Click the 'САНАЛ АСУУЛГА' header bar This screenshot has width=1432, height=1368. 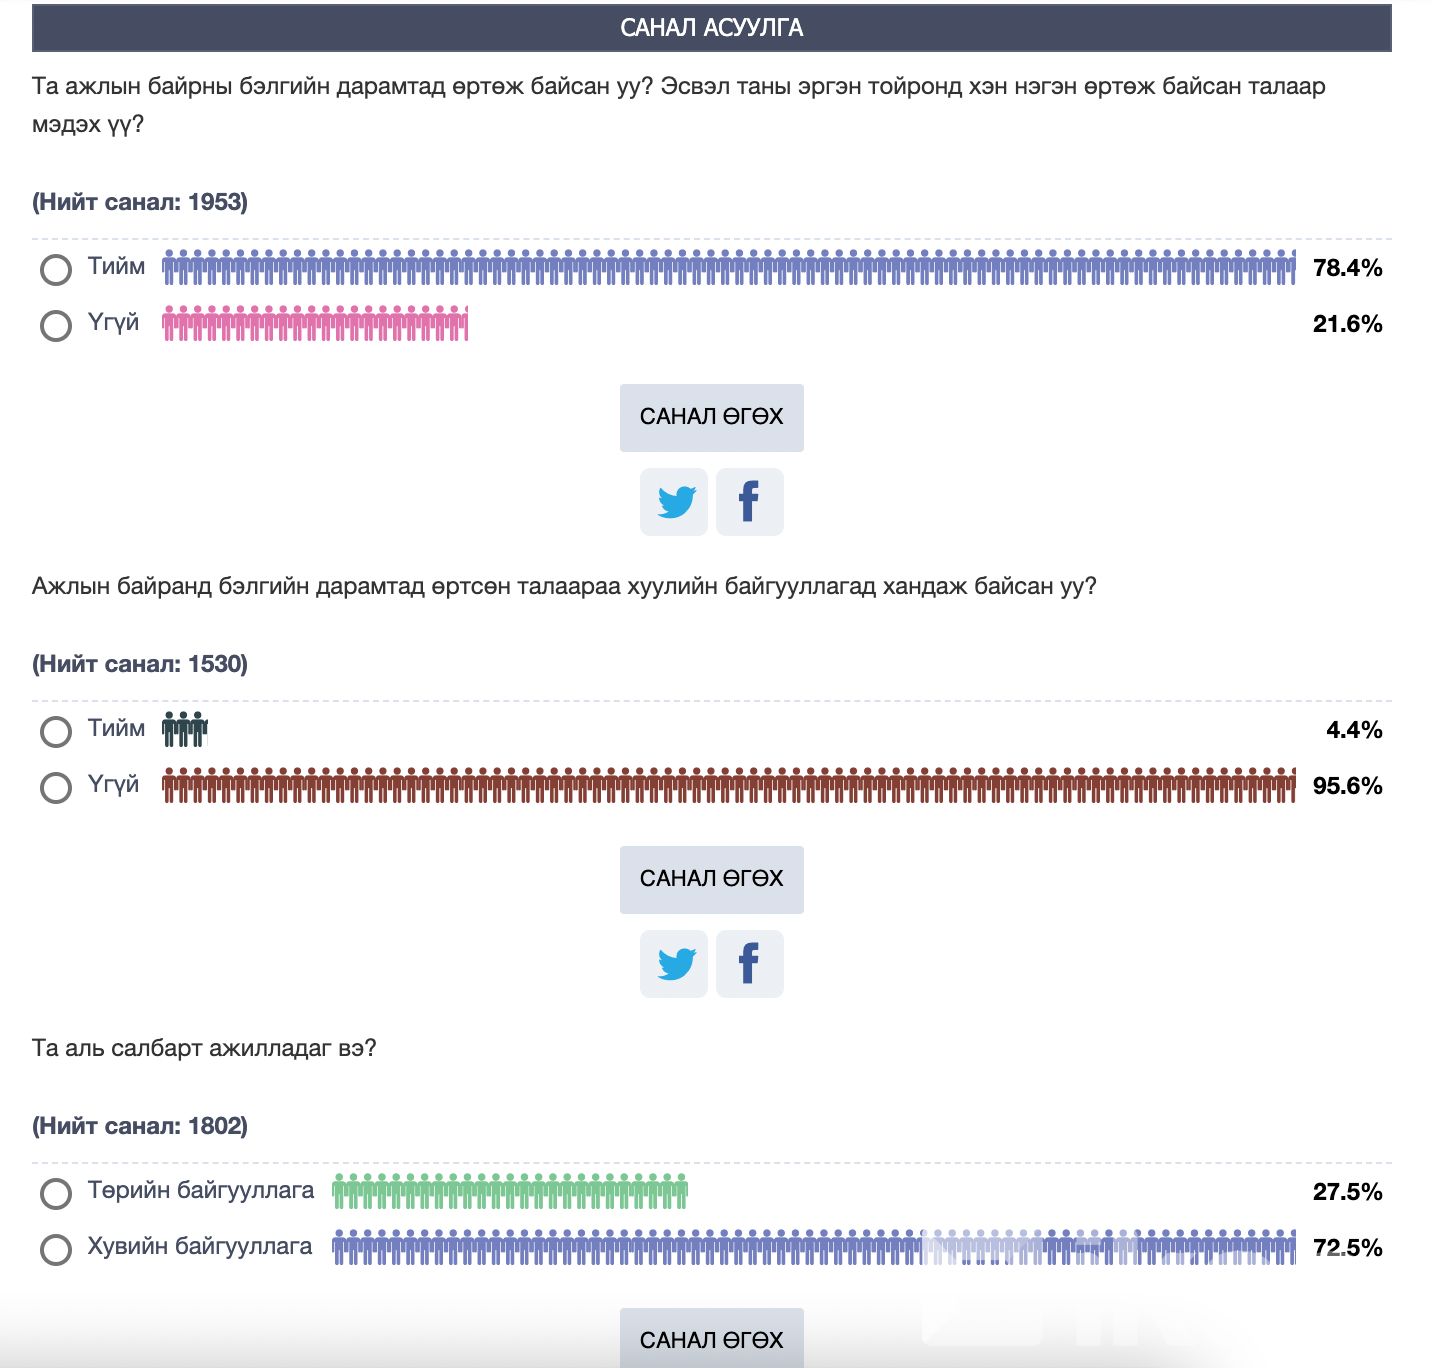(x=711, y=28)
